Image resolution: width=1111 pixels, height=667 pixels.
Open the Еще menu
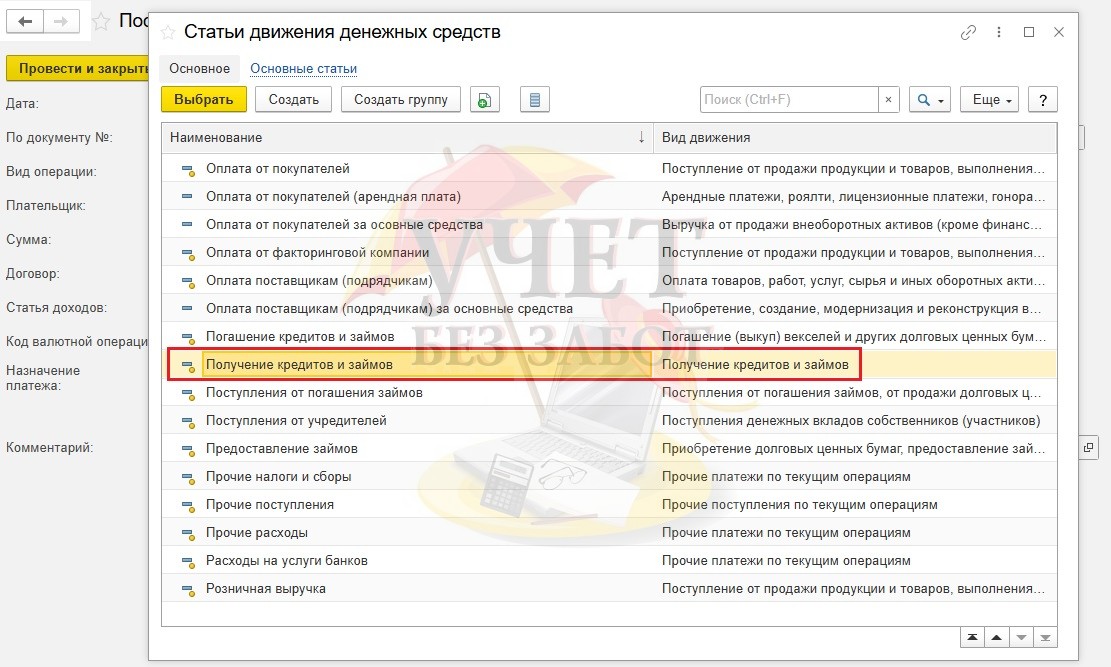point(989,99)
